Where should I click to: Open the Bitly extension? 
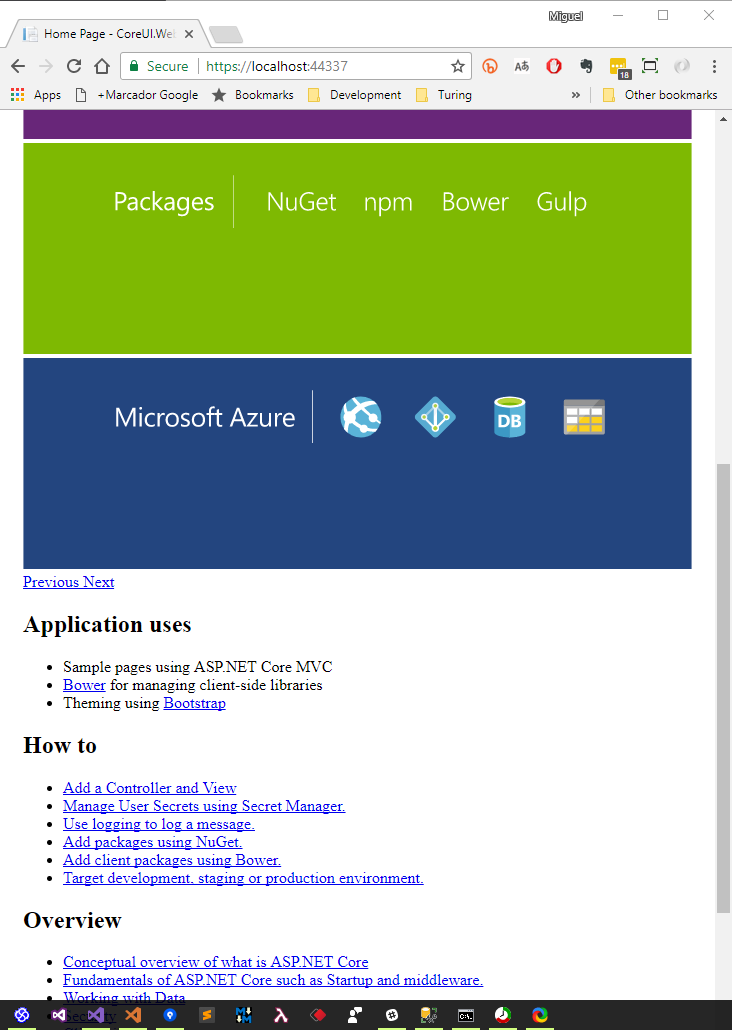(x=490, y=66)
